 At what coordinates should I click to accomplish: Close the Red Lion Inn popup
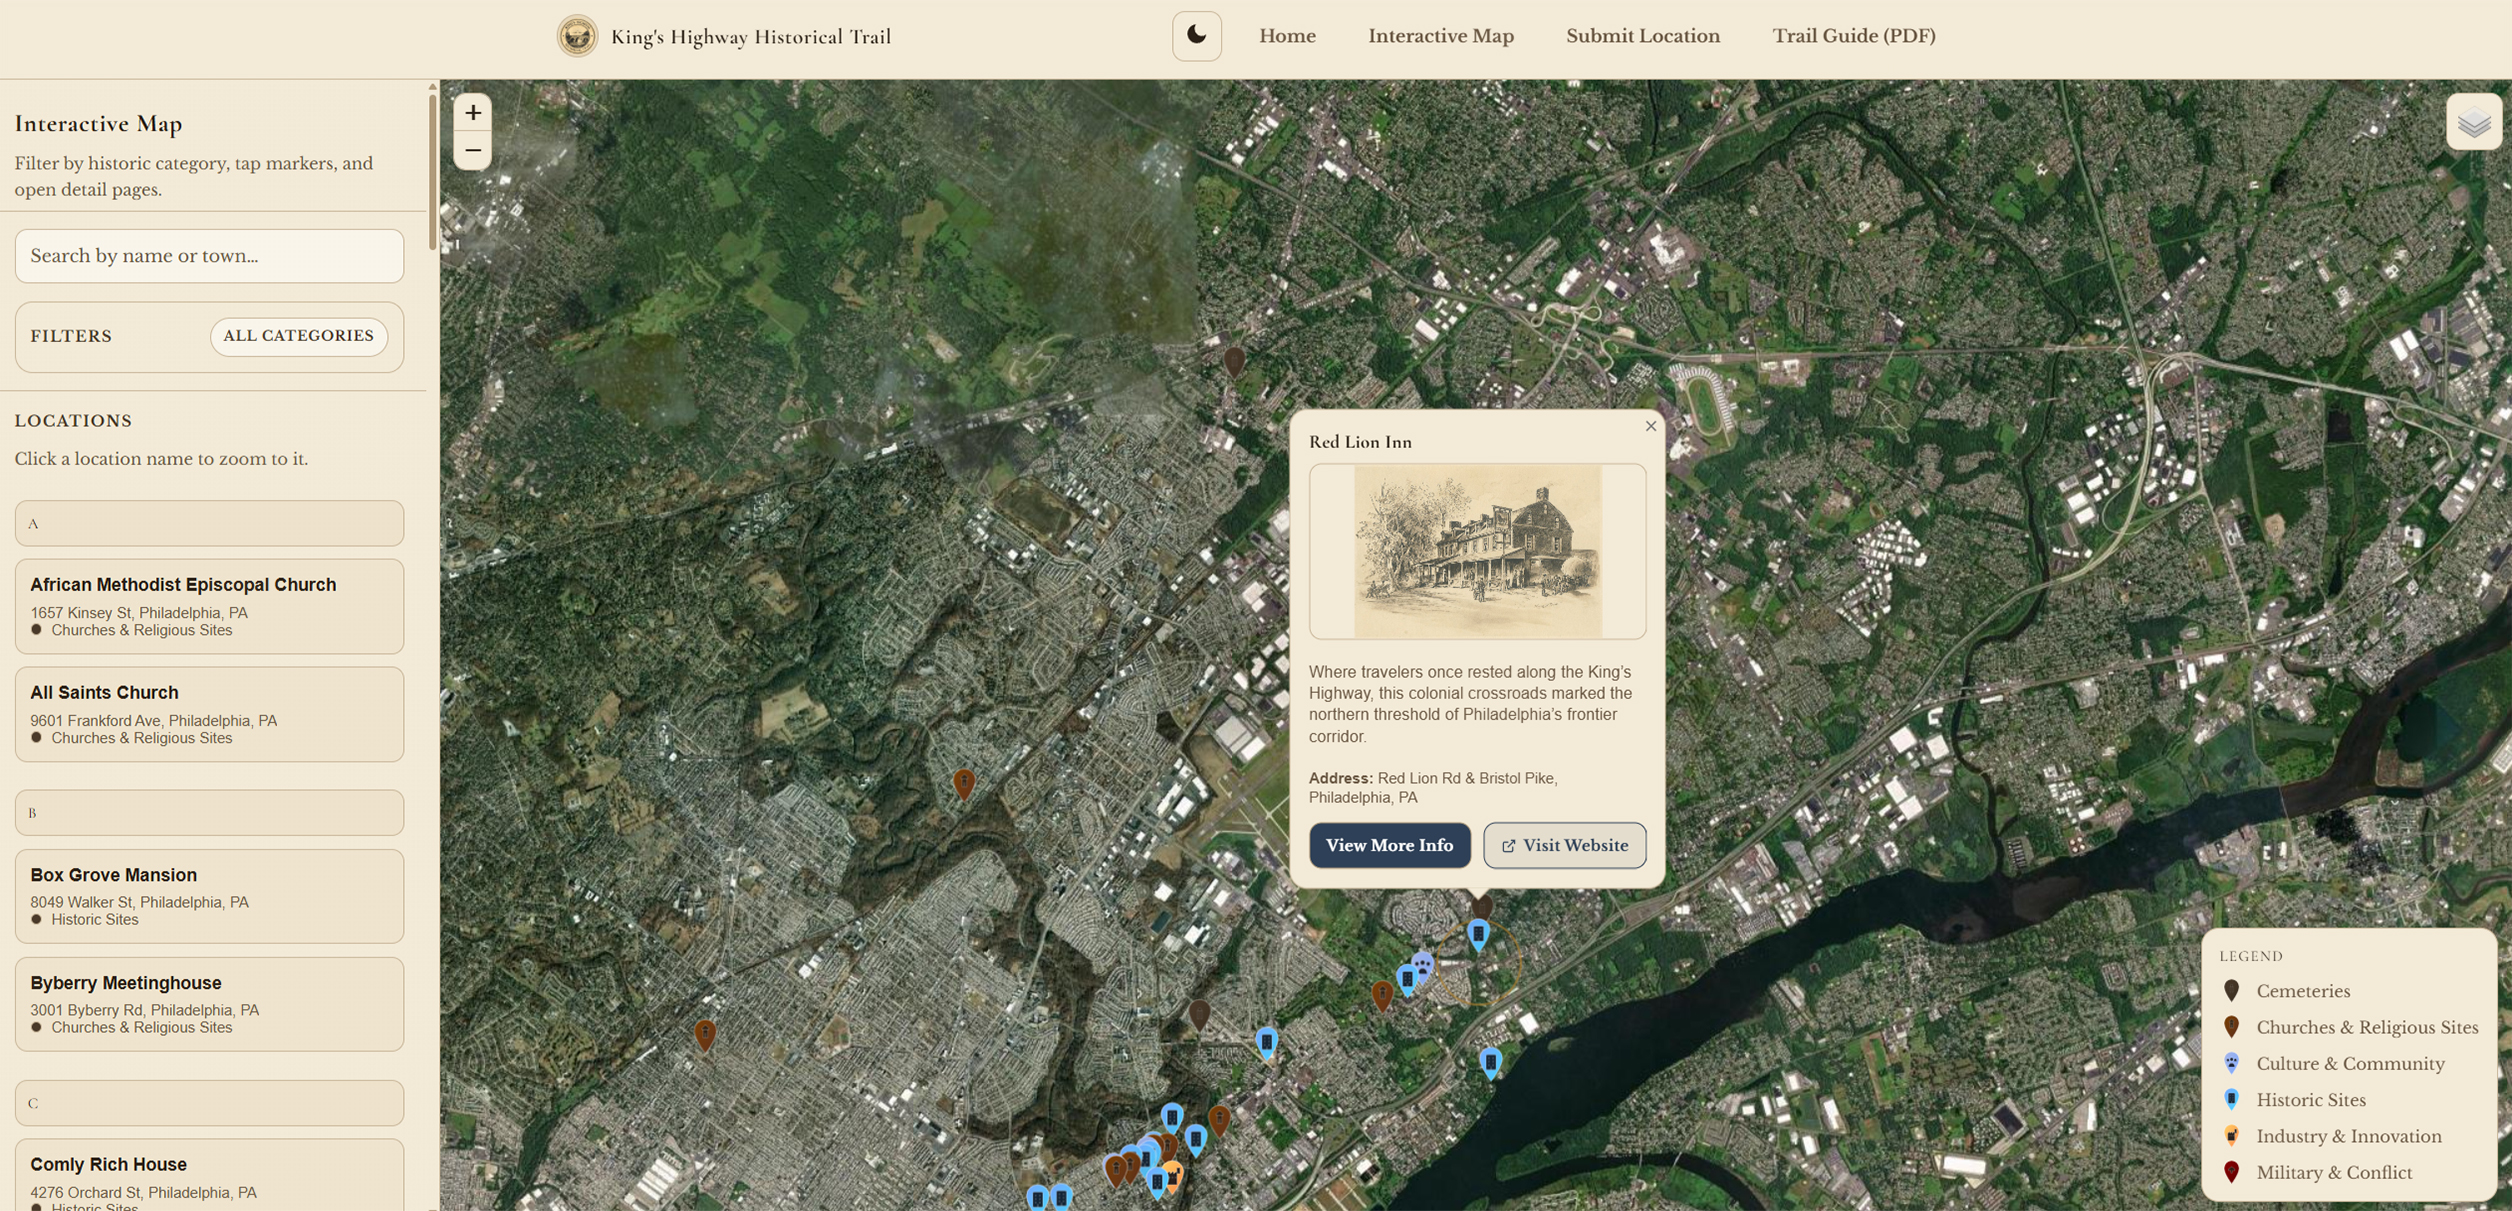(1650, 426)
